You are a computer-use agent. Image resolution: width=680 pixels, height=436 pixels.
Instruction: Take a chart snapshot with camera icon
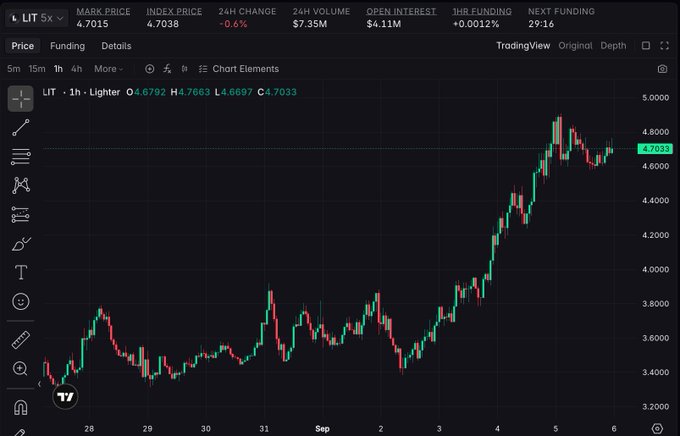click(x=662, y=69)
